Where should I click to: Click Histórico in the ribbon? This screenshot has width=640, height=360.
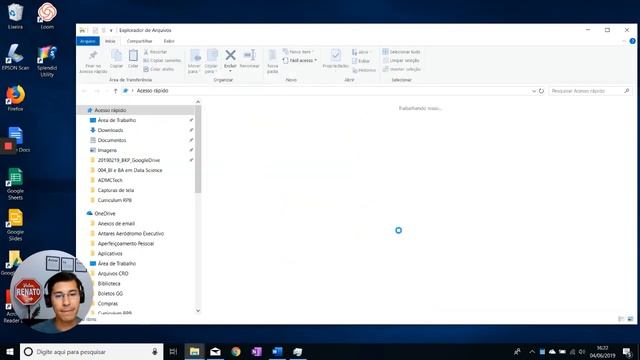click(x=364, y=70)
